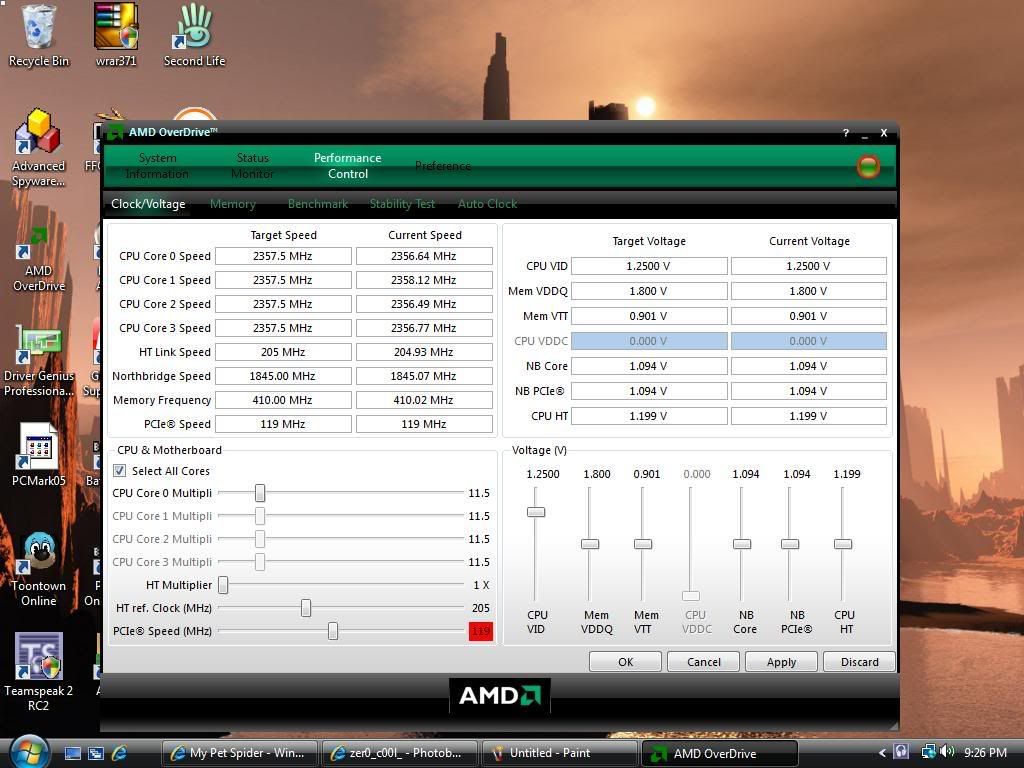
Task: Switch to the Memory tab
Action: [x=232, y=204]
